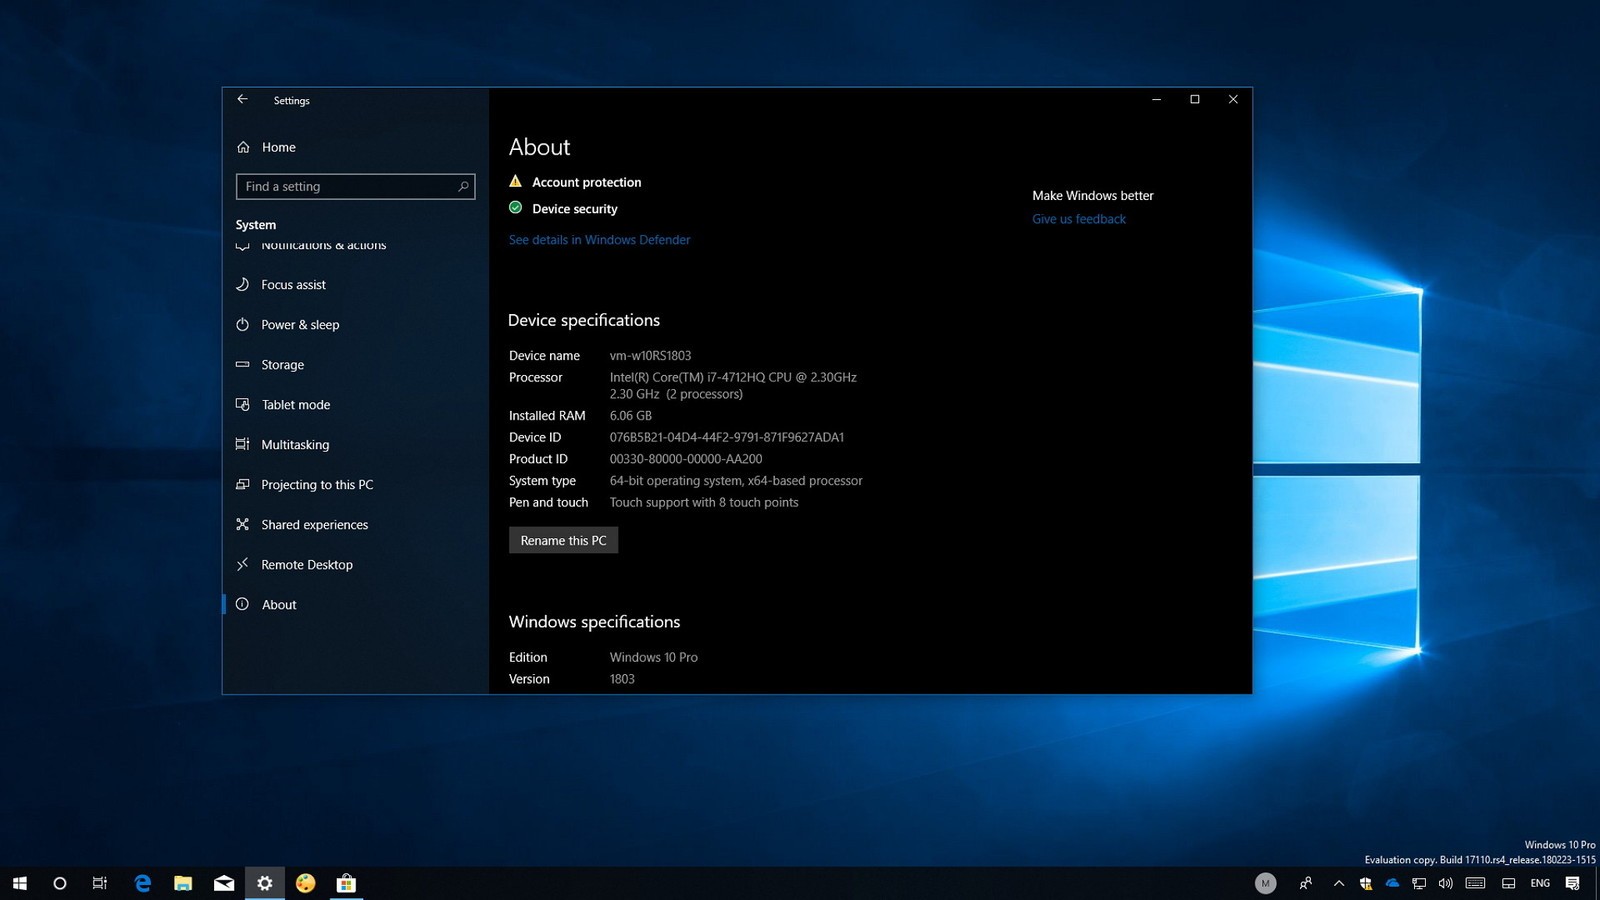Select Touch support with 8 touch points

(704, 503)
